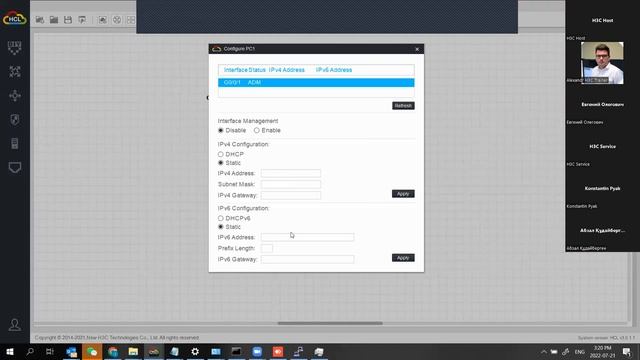This screenshot has width=640, height=360.
Task: Click the presenter video thumbnail
Action: pos(602,63)
